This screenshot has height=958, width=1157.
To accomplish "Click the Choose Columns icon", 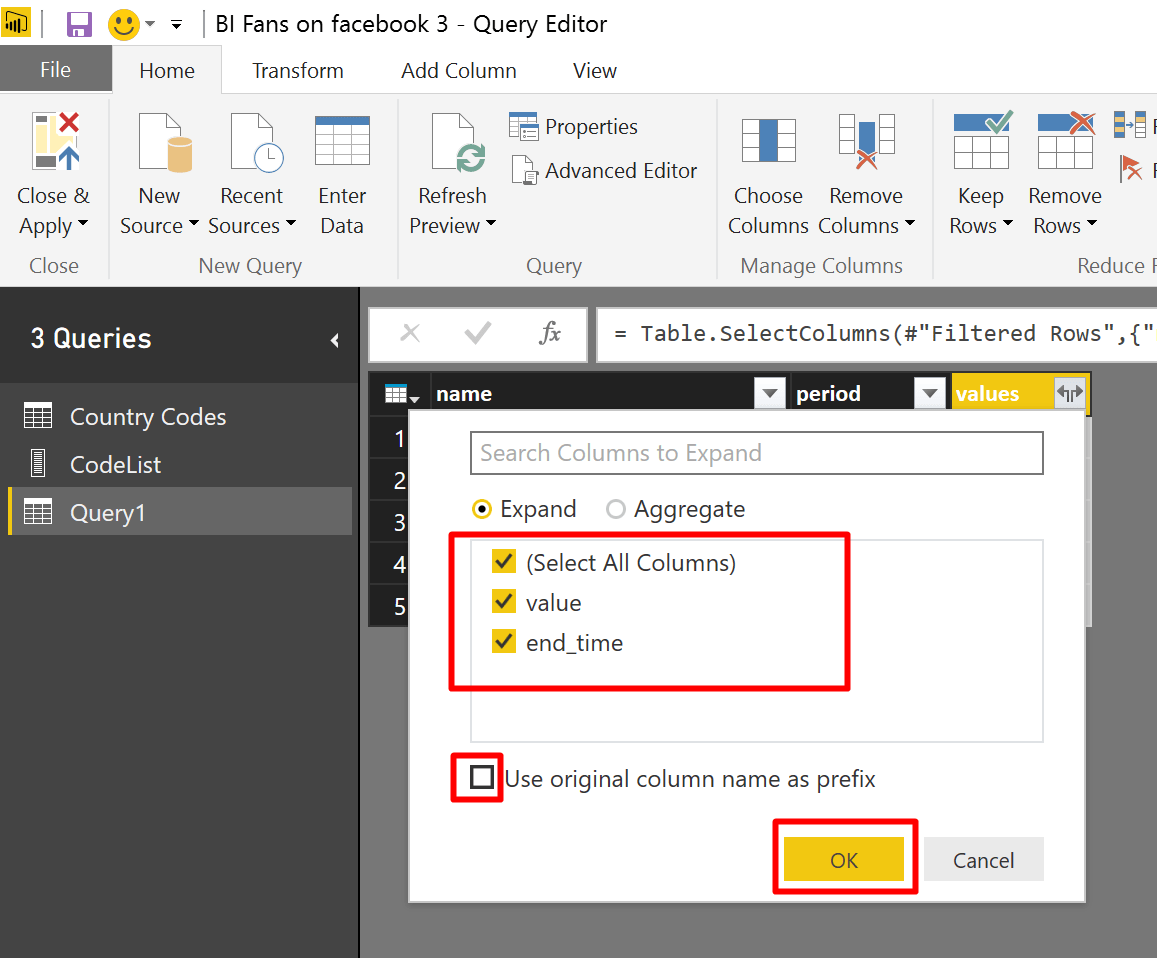I will (768, 140).
